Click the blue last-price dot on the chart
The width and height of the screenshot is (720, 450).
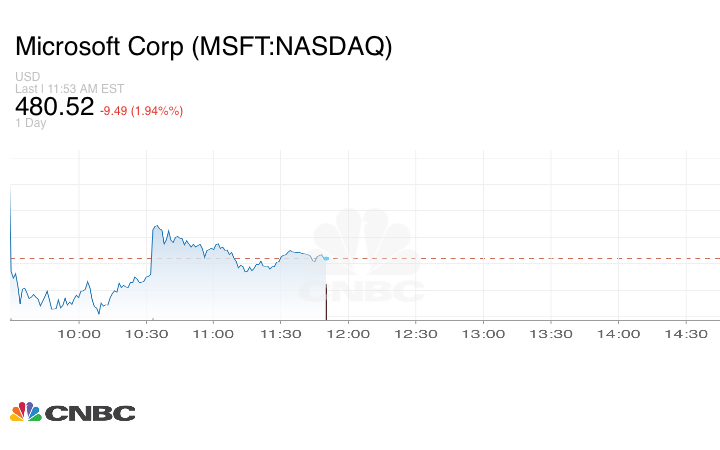(326, 258)
